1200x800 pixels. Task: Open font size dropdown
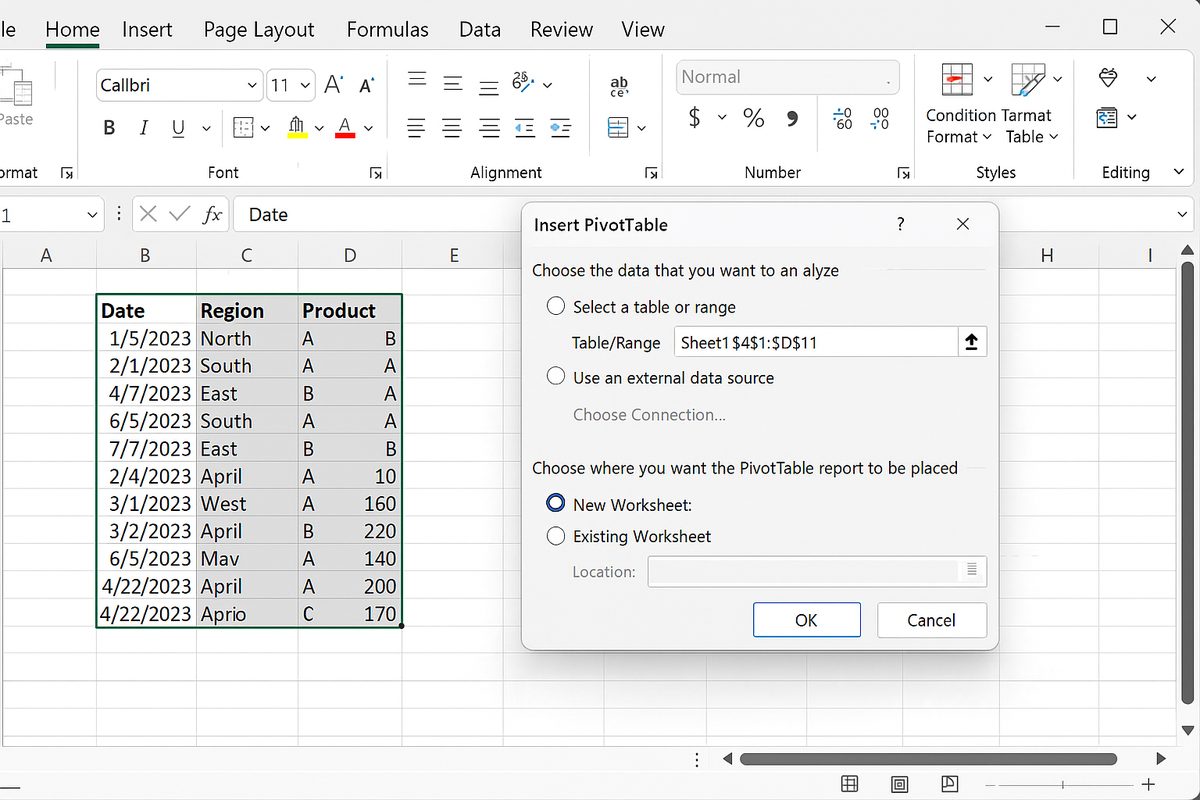[x=305, y=85]
